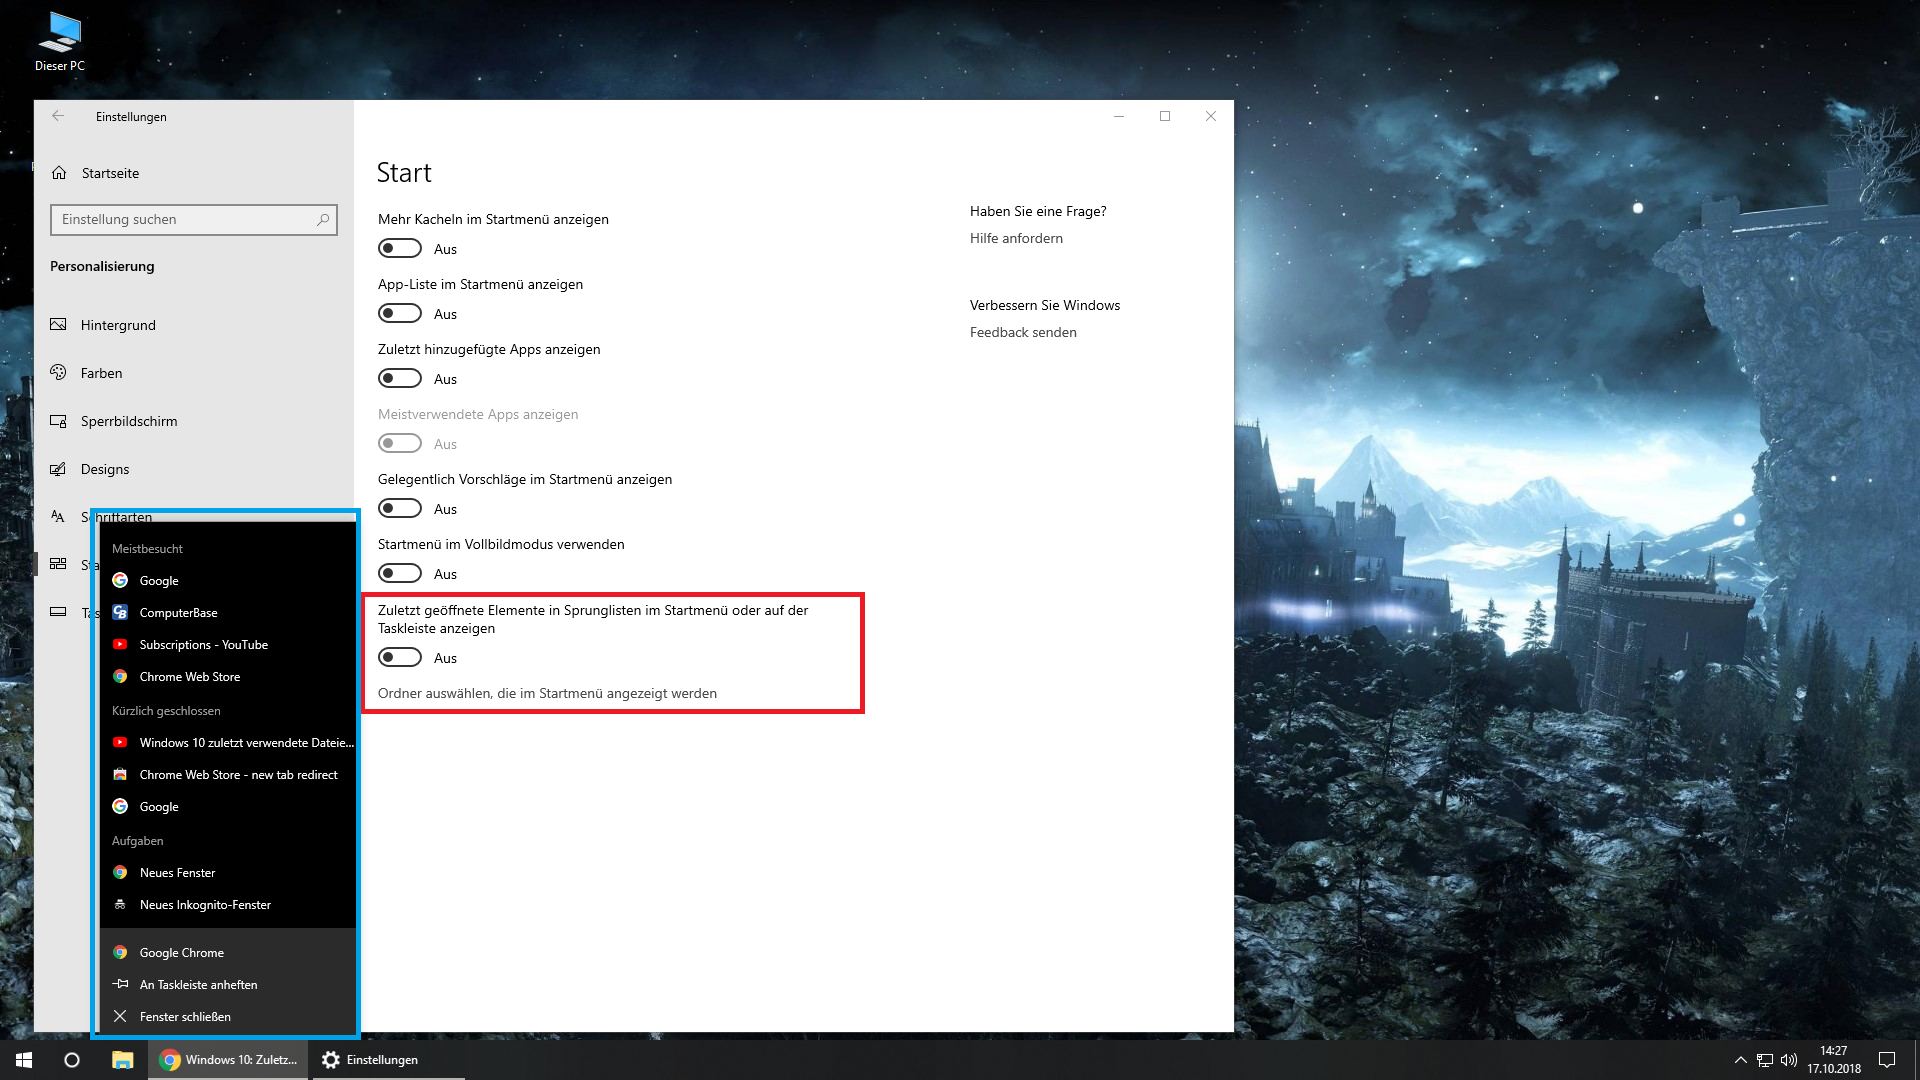This screenshot has height=1080, width=1920.
Task: Open Farben personalization section
Action: (101, 373)
